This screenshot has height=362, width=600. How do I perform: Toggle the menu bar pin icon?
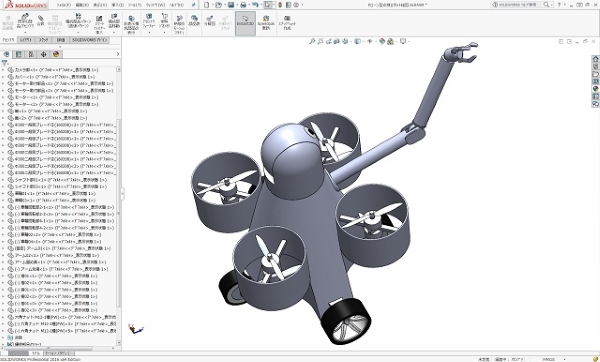point(194,5)
